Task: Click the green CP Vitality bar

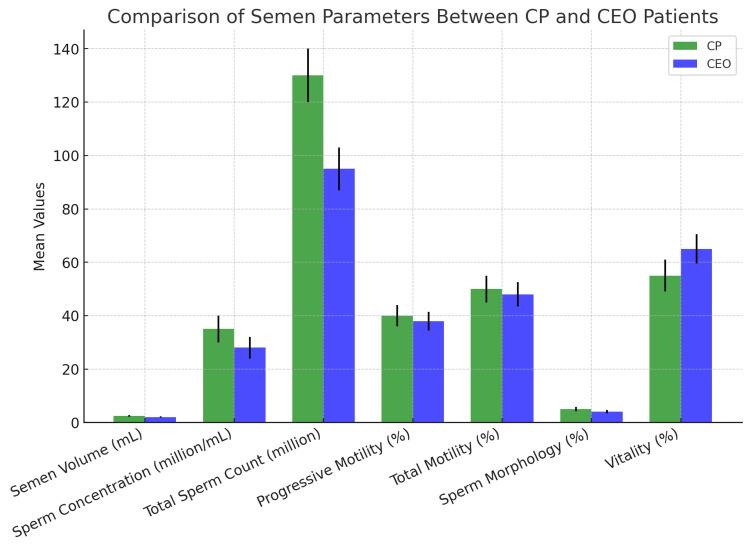Action: click(x=665, y=349)
